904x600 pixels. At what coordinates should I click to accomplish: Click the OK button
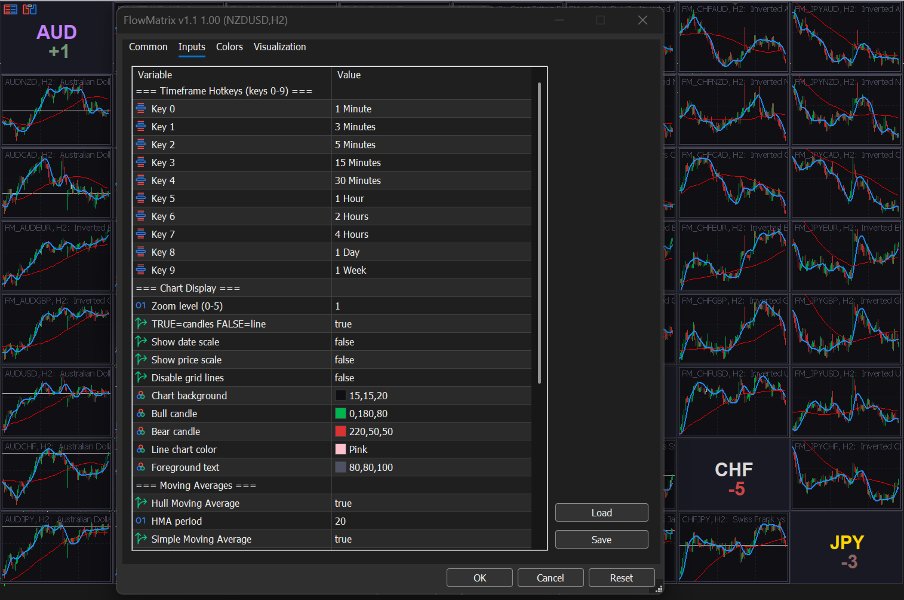pyautogui.click(x=479, y=578)
